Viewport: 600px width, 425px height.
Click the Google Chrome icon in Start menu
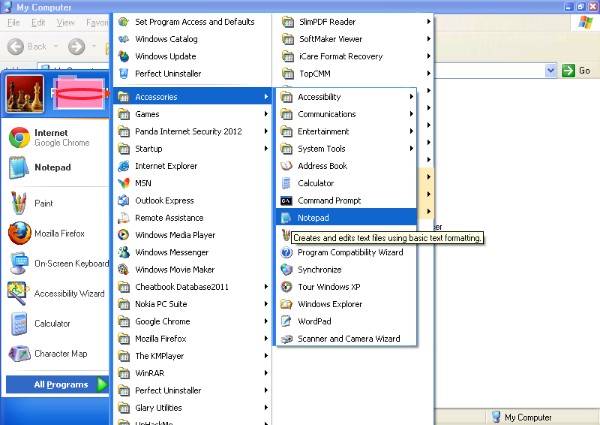tap(19, 138)
